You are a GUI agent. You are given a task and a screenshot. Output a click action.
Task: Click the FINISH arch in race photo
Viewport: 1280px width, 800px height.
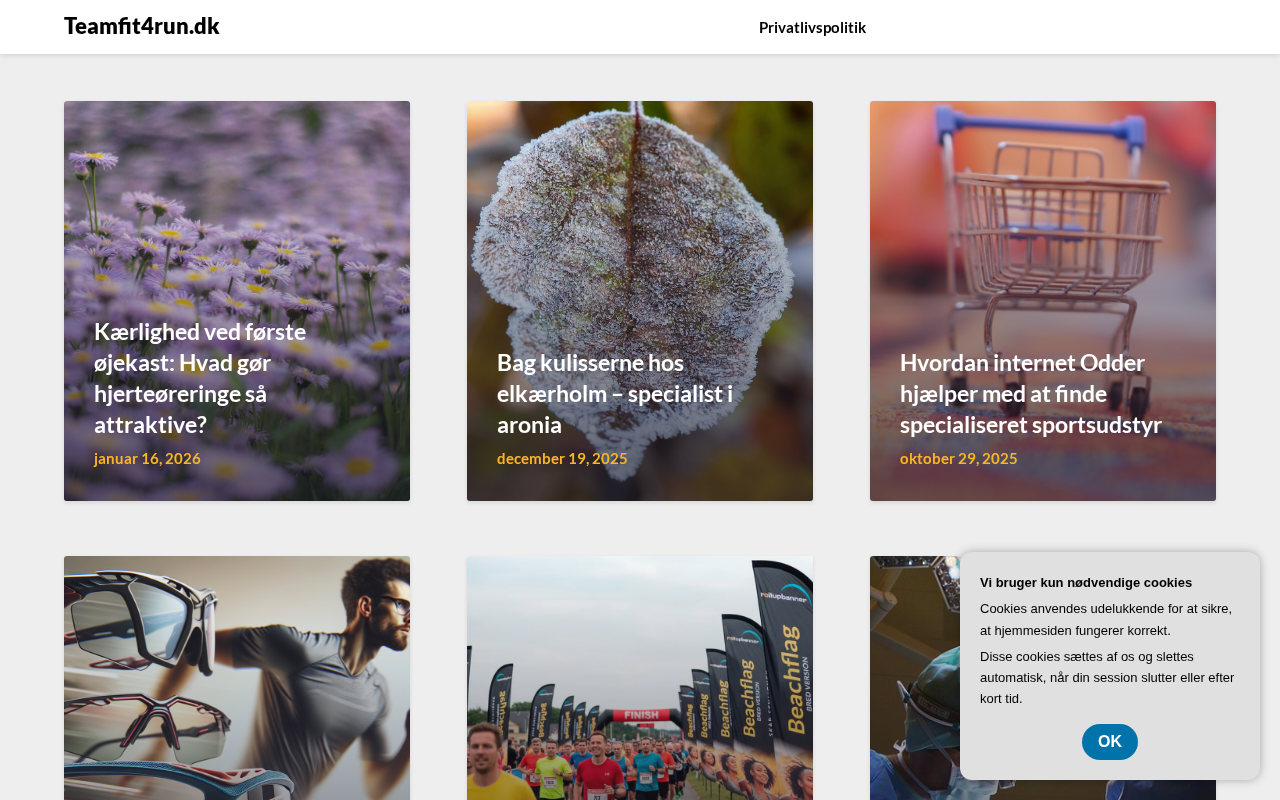pyautogui.click(x=640, y=716)
